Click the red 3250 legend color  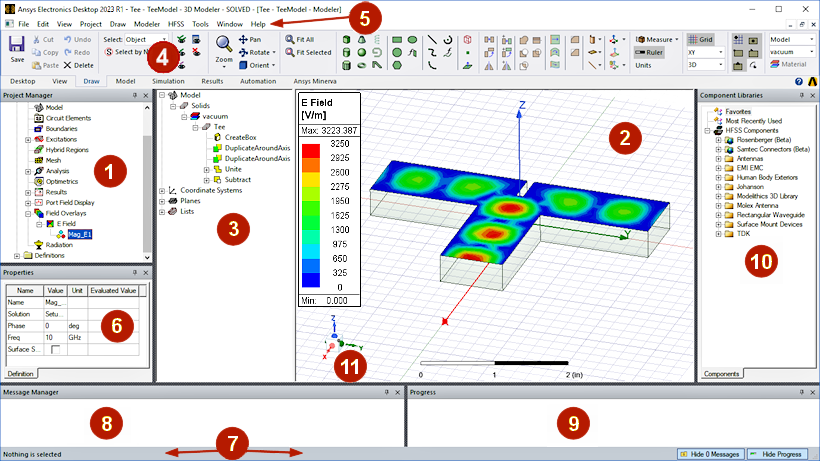311,151
